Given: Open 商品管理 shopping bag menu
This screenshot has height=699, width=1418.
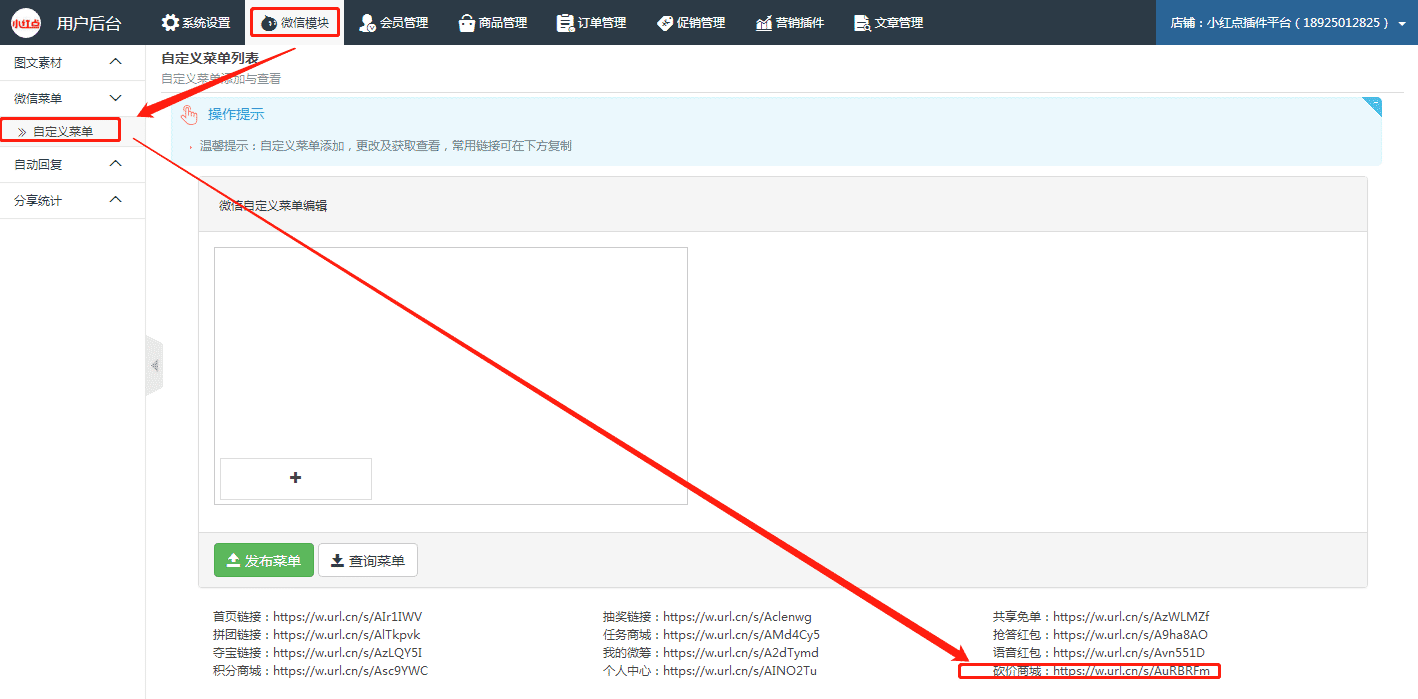Looking at the screenshot, I should 492,22.
